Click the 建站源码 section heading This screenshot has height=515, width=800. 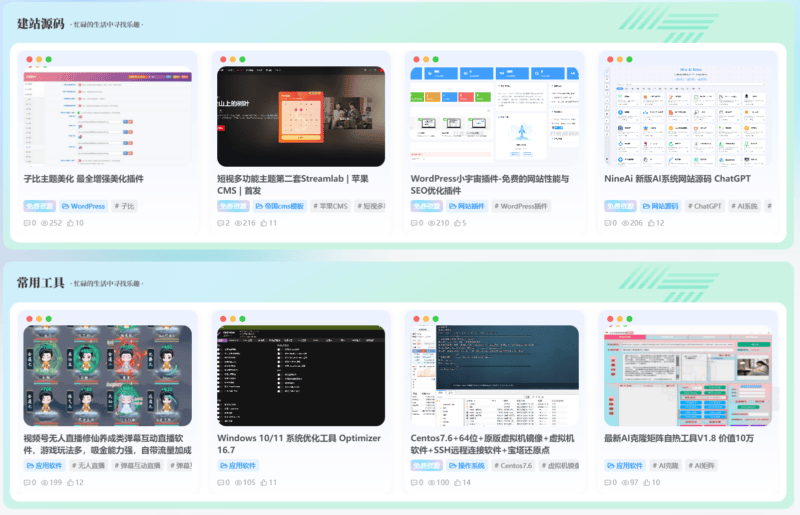tap(41, 24)
